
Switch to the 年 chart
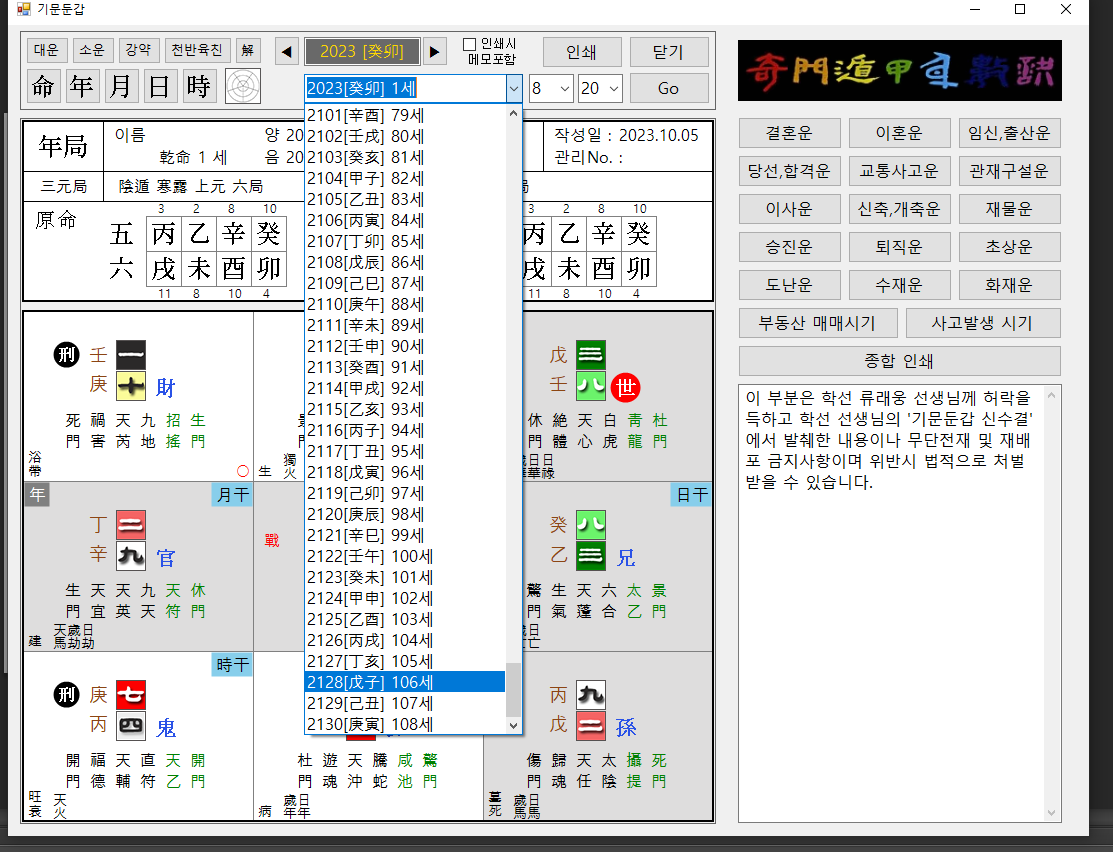[x=82, y=87]
